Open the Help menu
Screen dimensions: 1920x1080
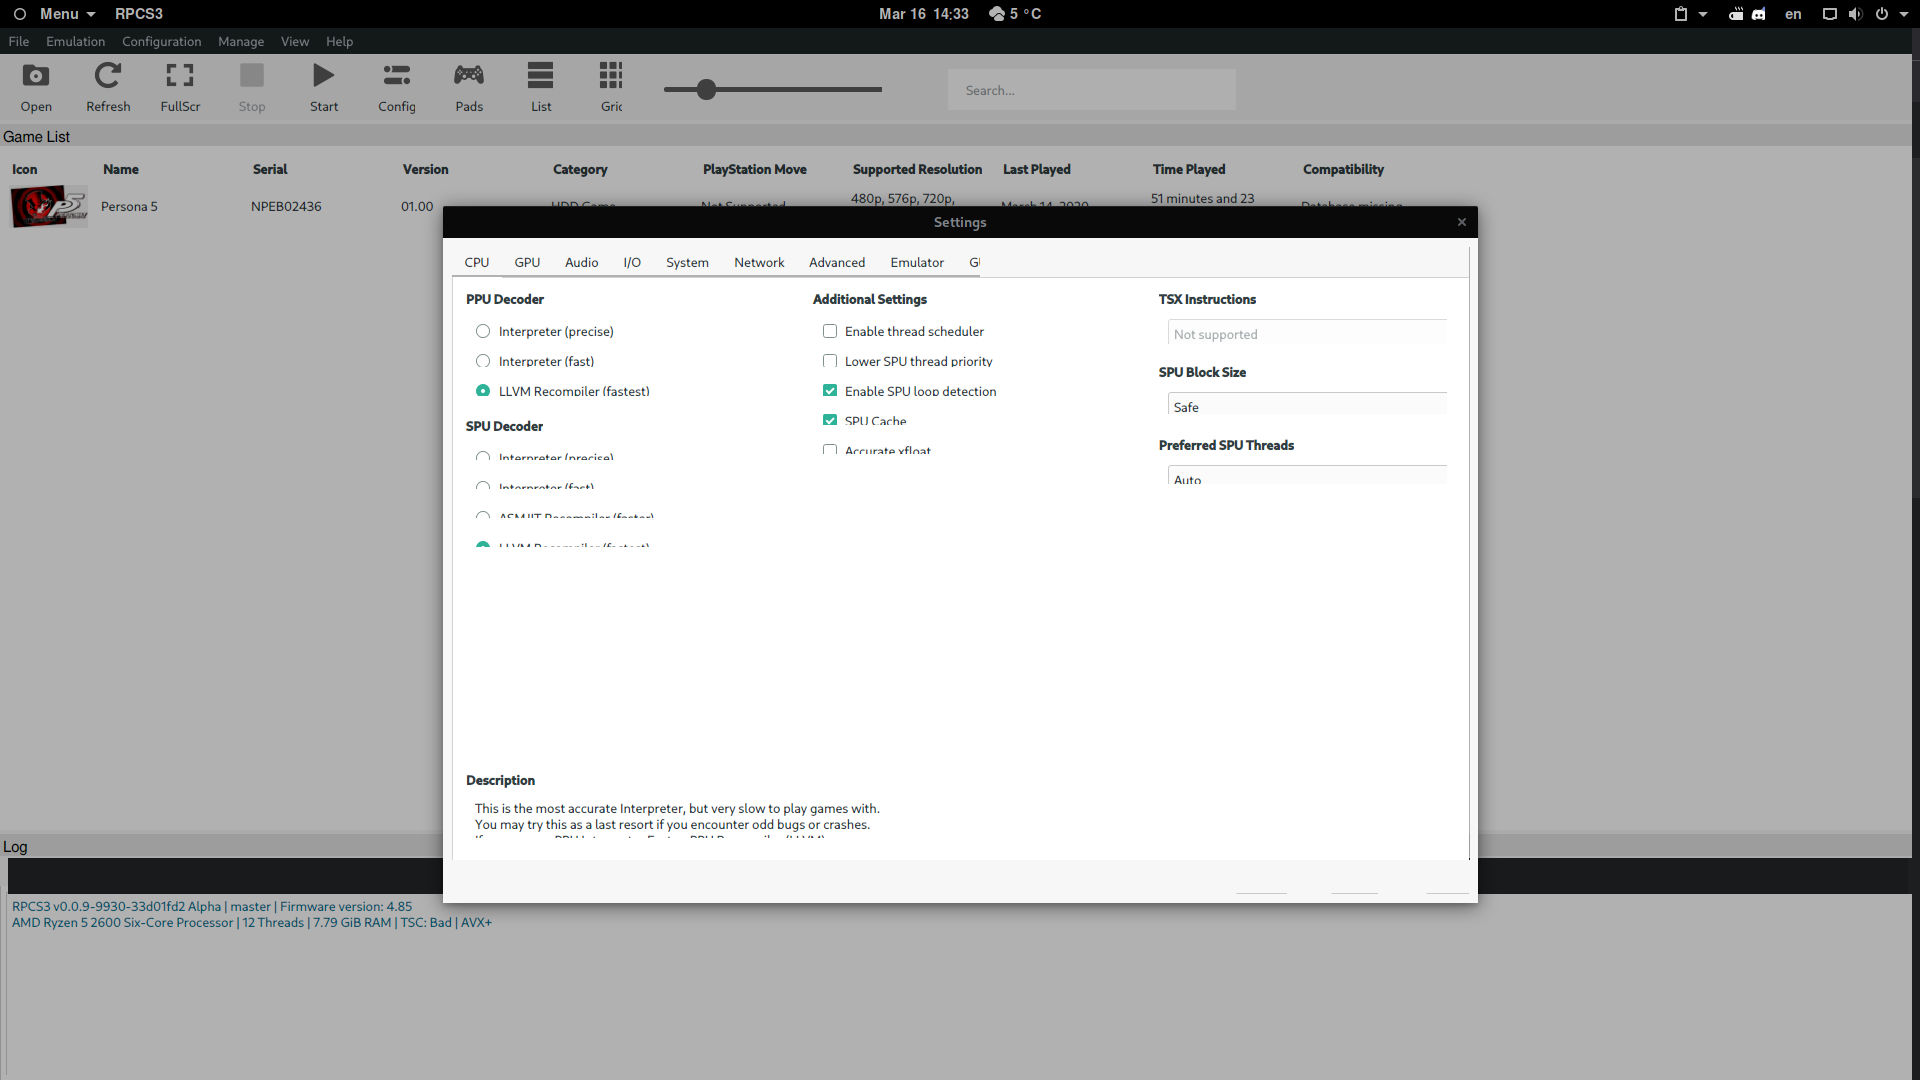coord(339,41)
